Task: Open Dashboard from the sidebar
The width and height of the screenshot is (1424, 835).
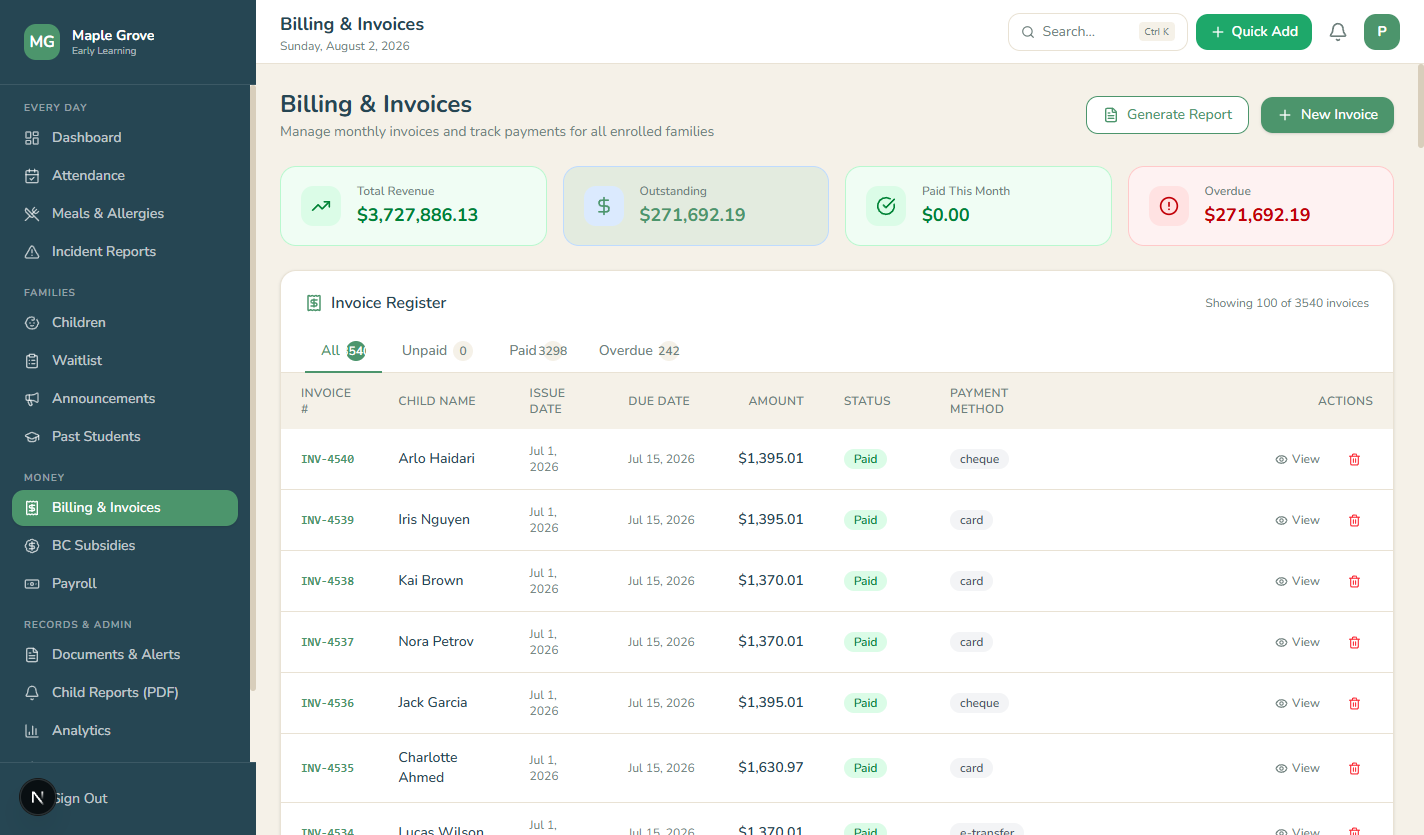Action: tap(125, 138)
